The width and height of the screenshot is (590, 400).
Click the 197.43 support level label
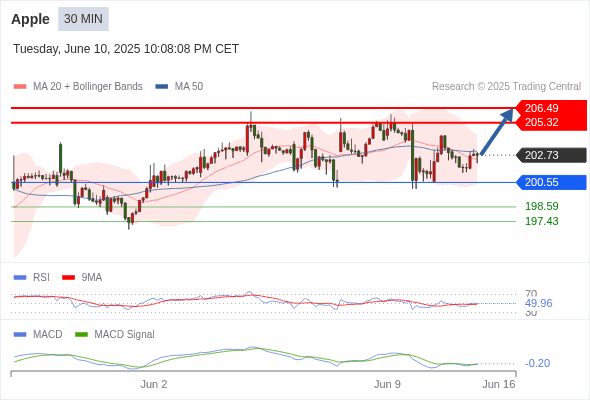click(541, 221)
